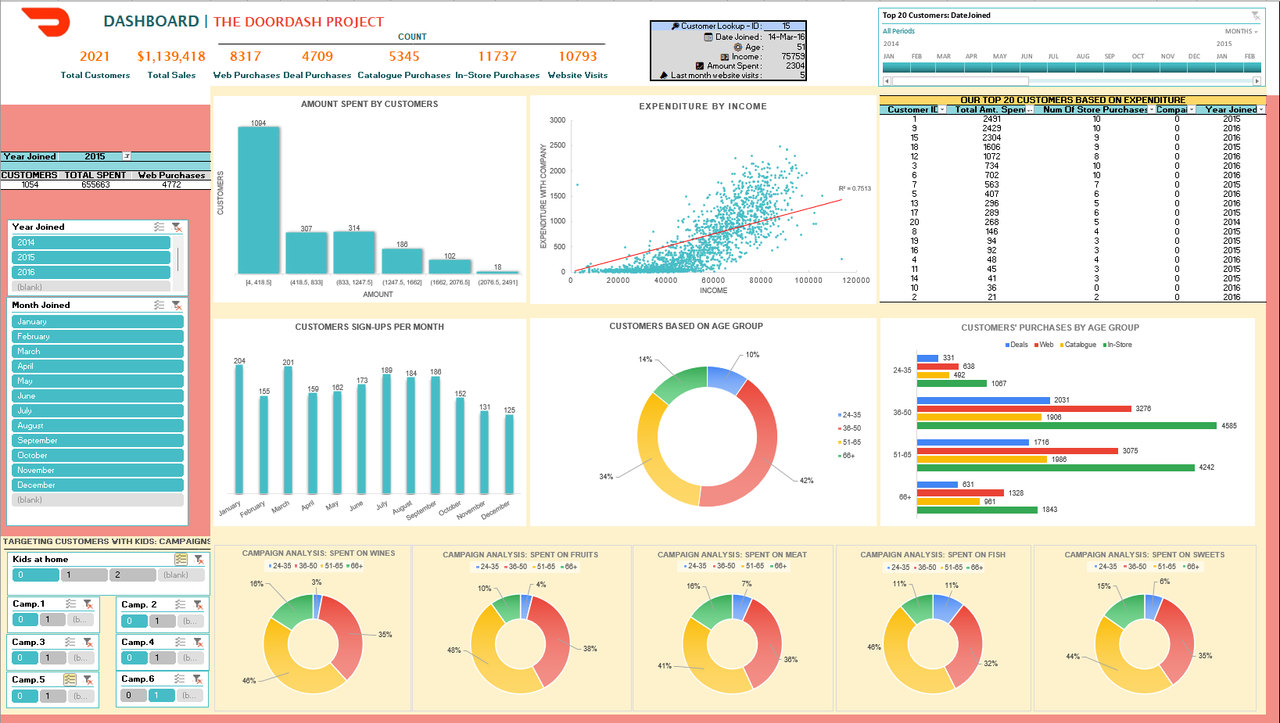Clear filter on Camp.1 slicer
This screenshot has height=723, width=1280.
tap(88, 604)
